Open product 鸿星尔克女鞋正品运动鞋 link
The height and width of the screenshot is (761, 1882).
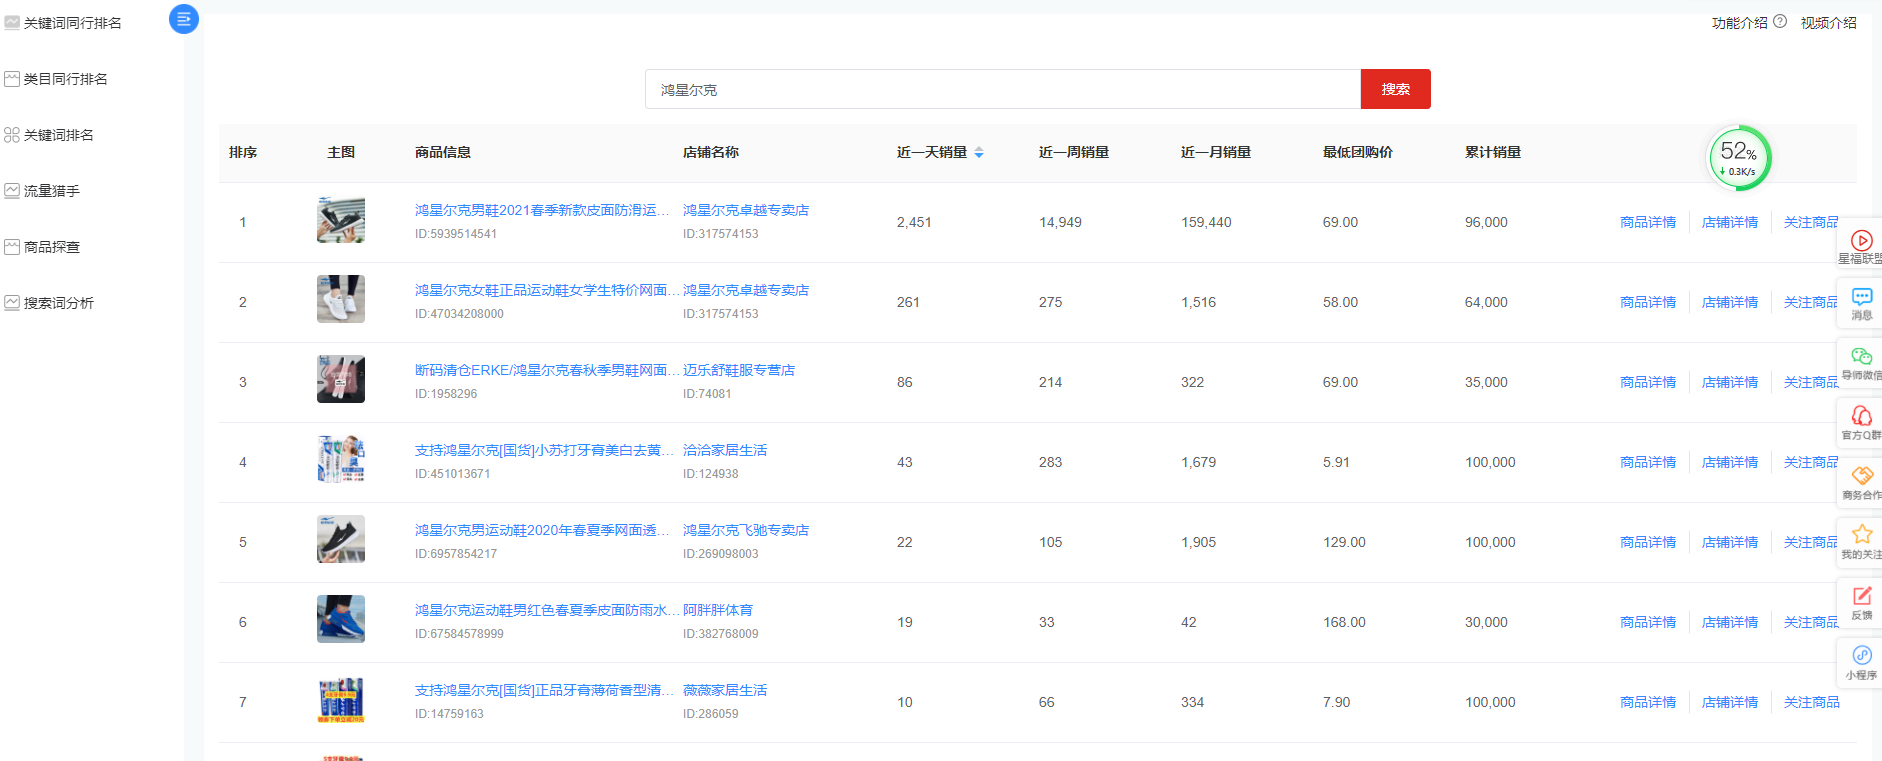click(x=547, y=290)
